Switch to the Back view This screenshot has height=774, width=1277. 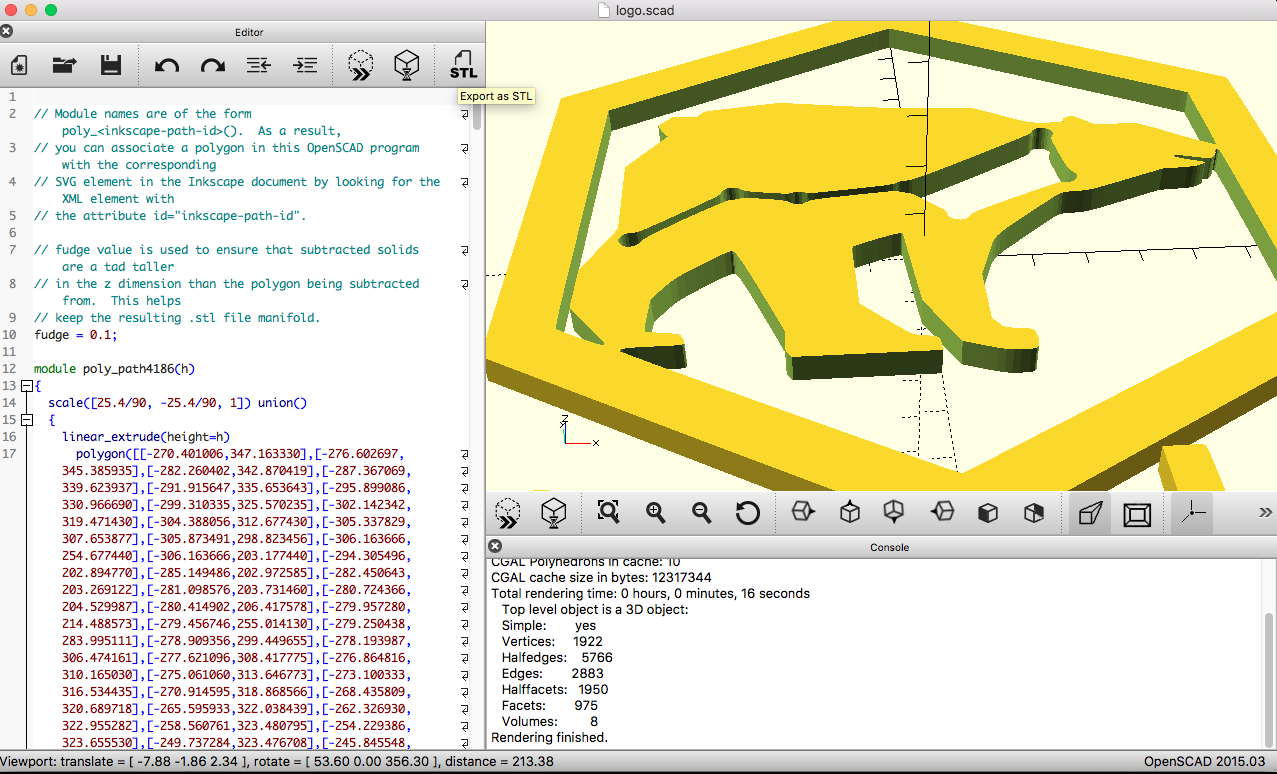point(1033,513)
